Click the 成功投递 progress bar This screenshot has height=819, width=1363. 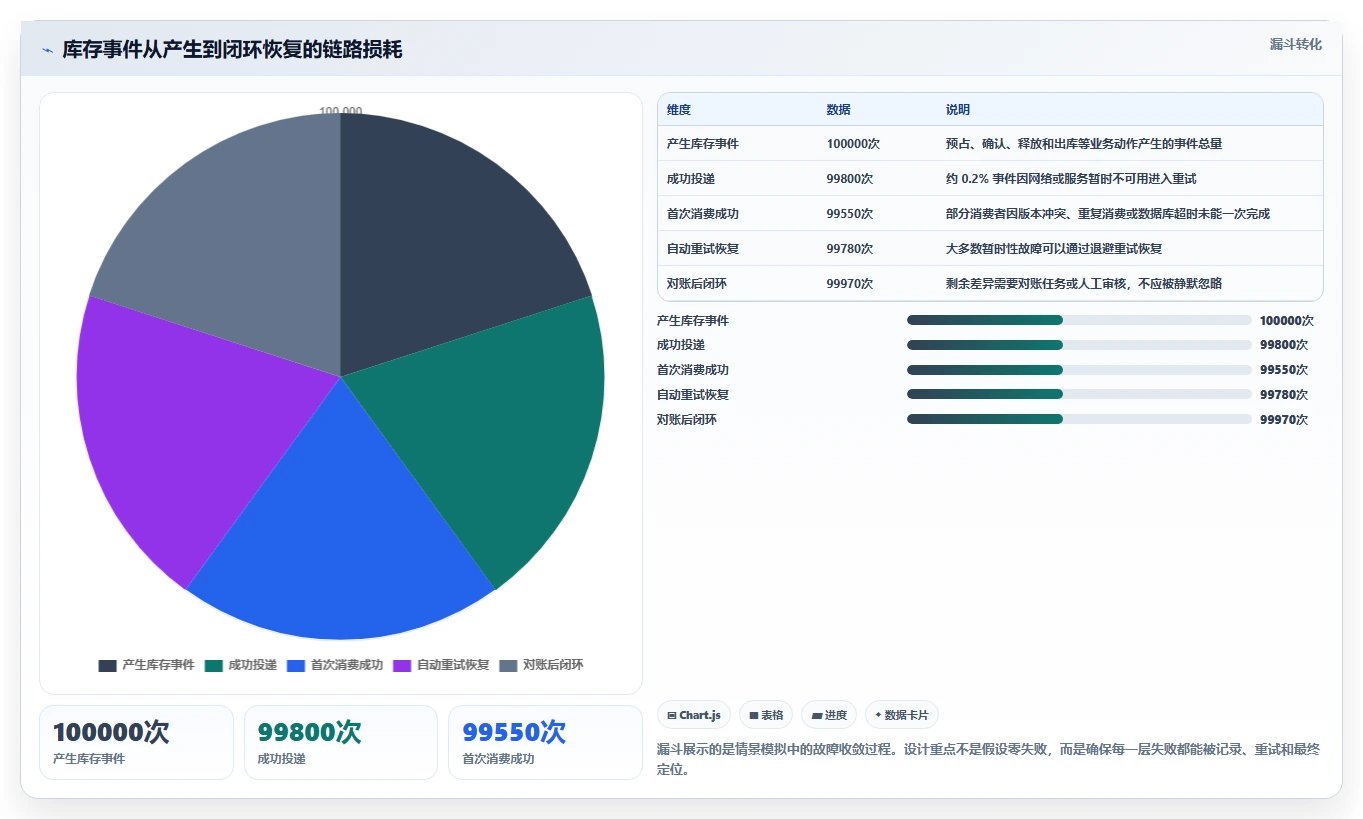(1079, 345)
